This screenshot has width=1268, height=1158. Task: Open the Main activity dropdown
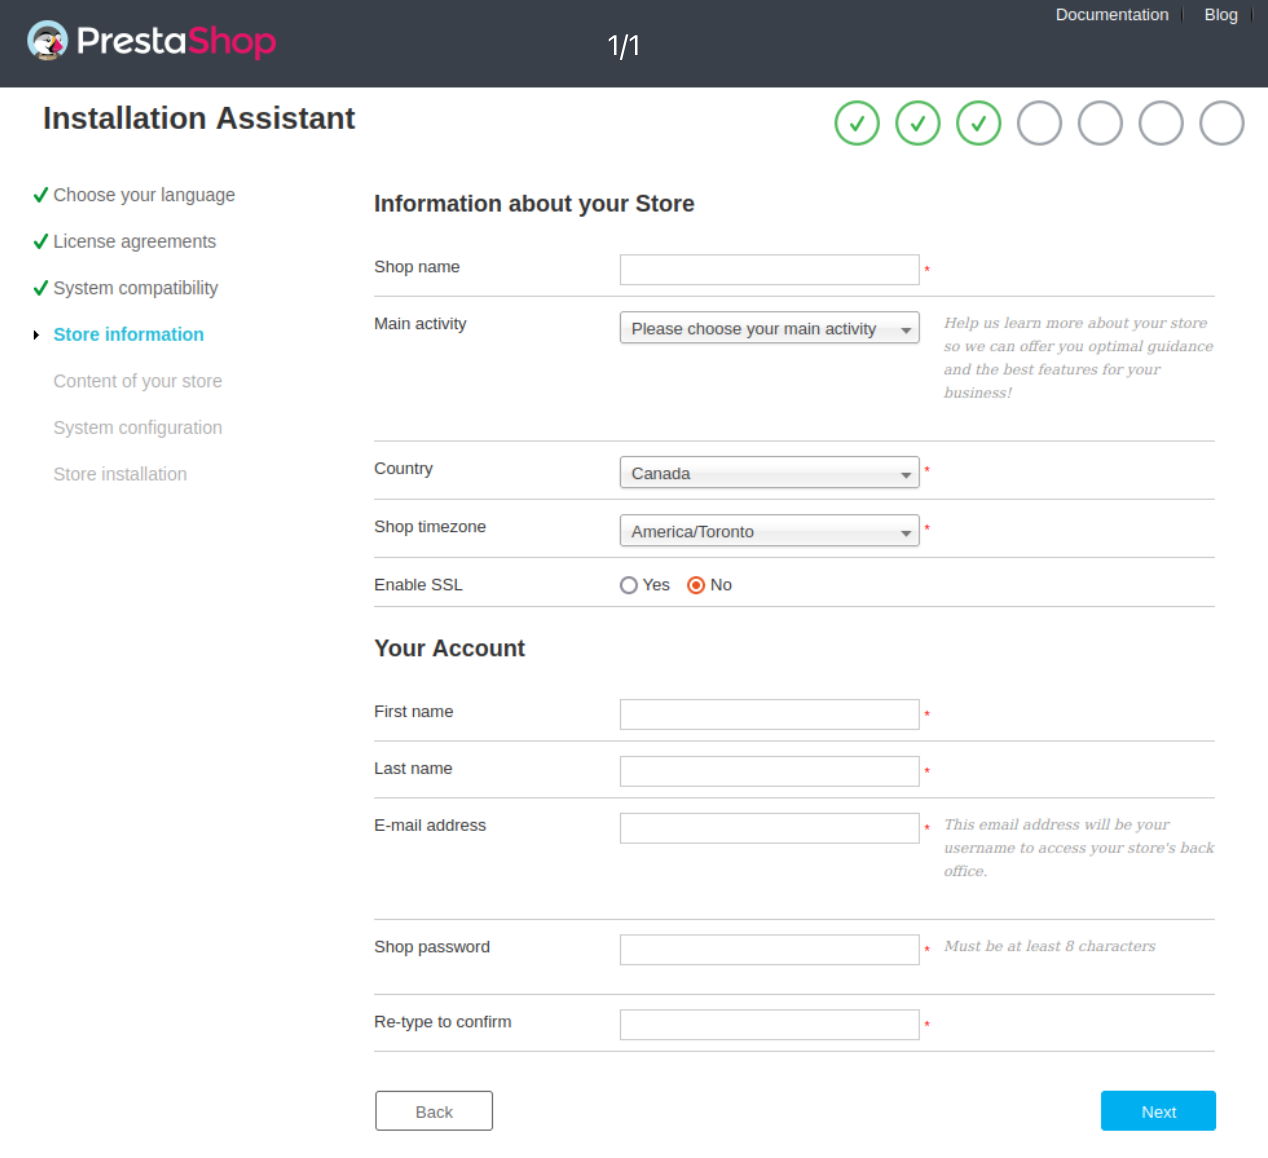tap(769, 329)
